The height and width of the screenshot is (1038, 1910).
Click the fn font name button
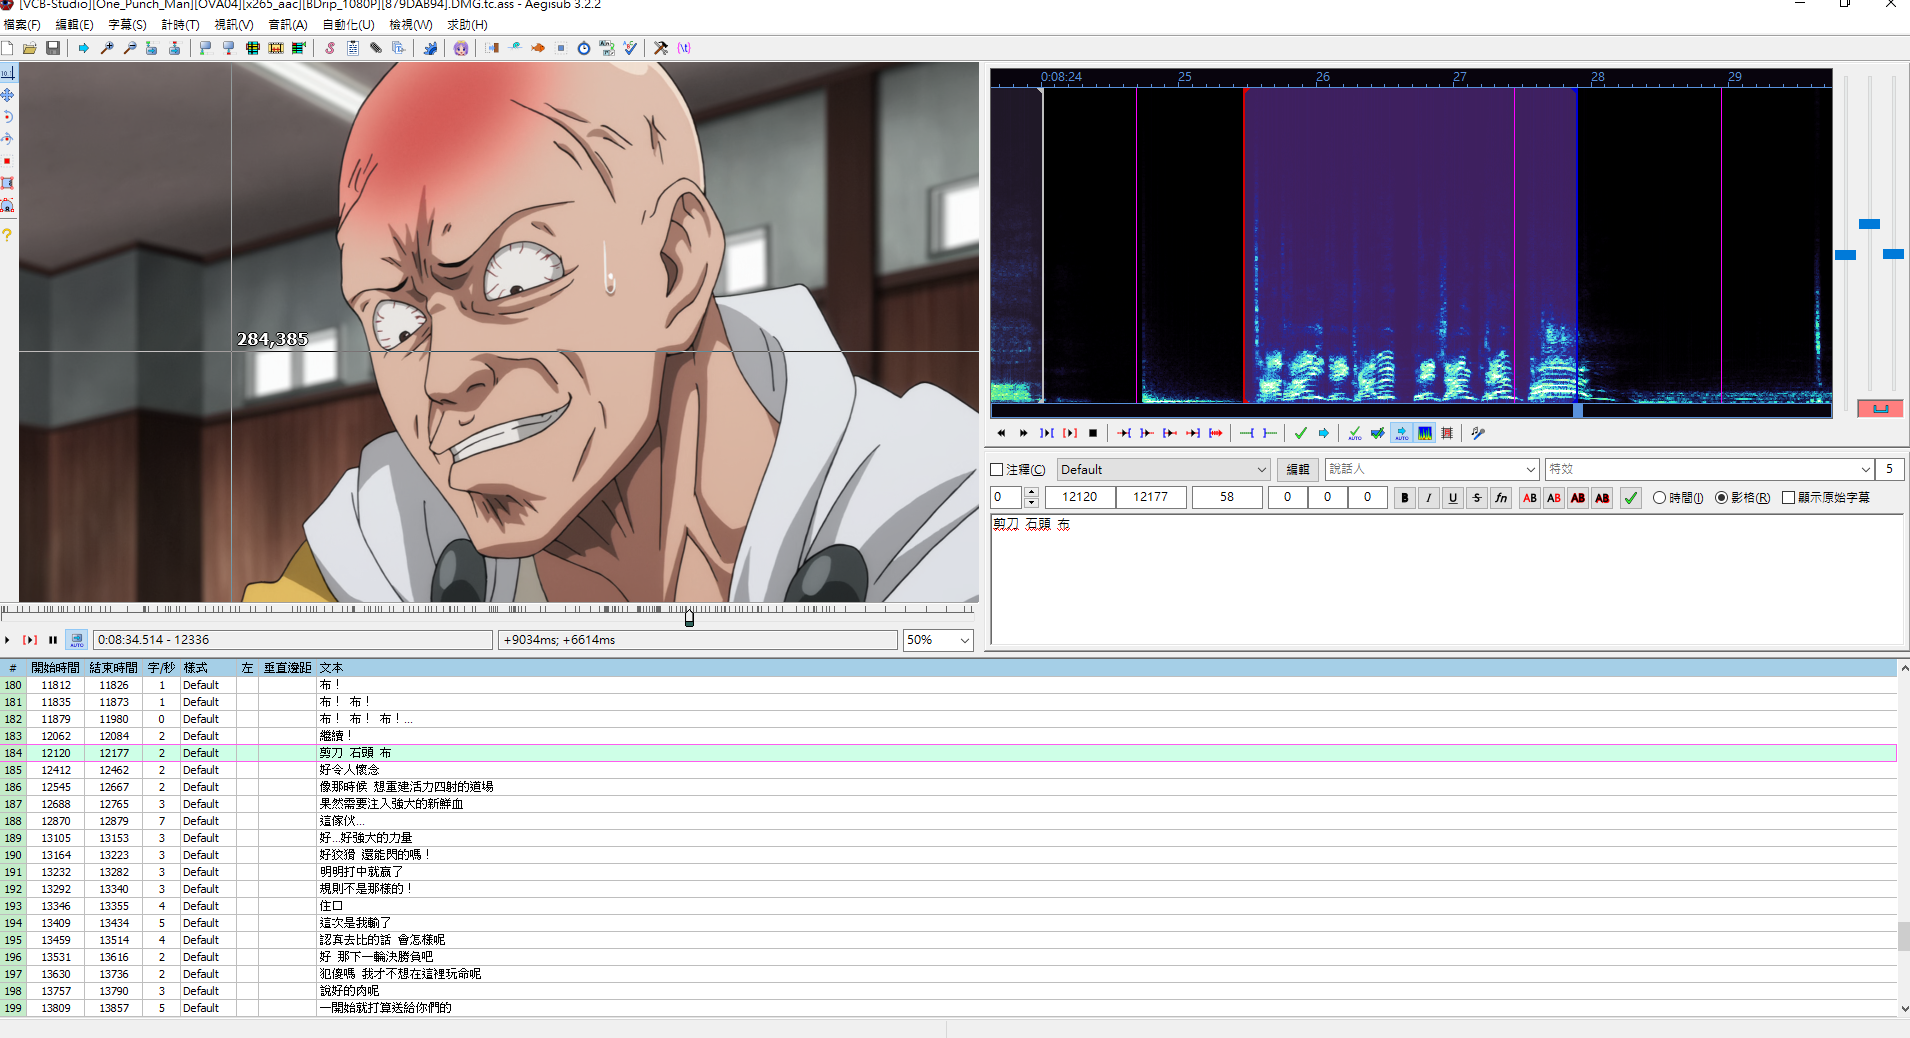pos(1501,498)
